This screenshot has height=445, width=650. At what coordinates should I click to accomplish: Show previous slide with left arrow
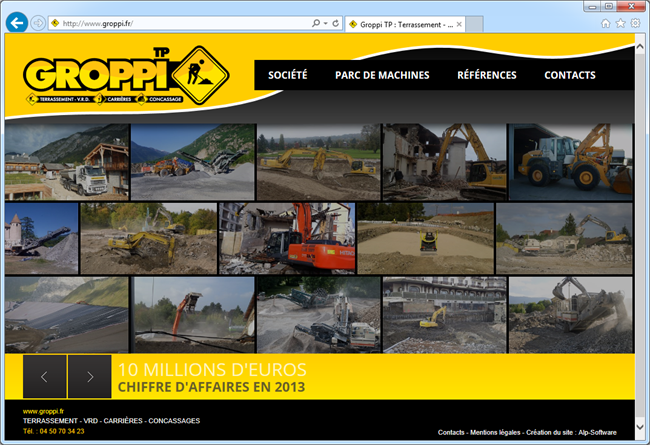coord(44,376)
